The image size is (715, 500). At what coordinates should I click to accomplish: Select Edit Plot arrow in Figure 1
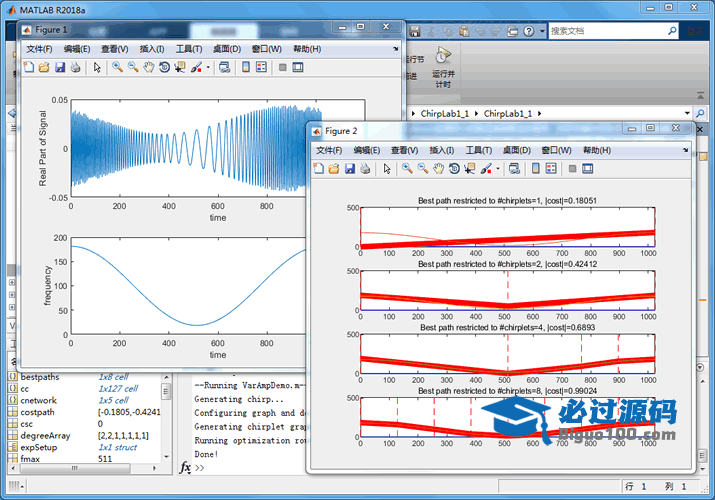click(x=97, y=67)
